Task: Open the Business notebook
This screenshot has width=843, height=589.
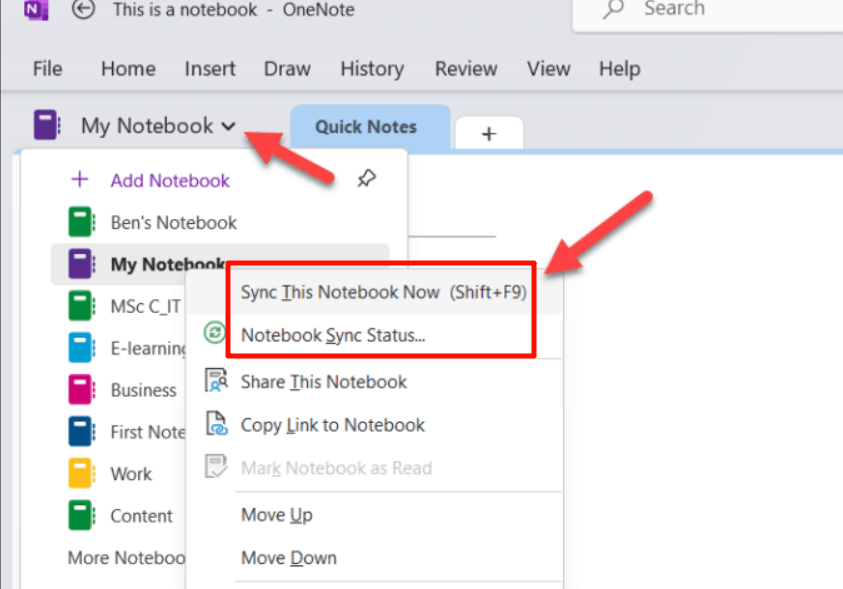Action: pos(144,390)
